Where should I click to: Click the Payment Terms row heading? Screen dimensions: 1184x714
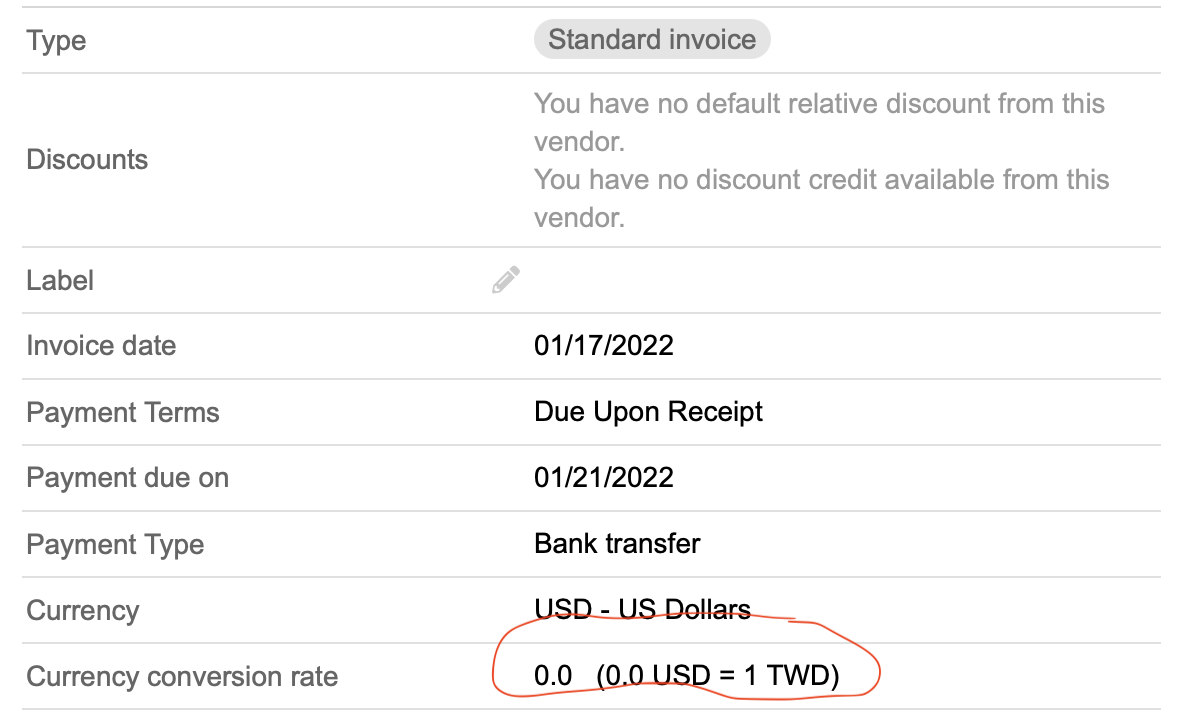[122, 412]
